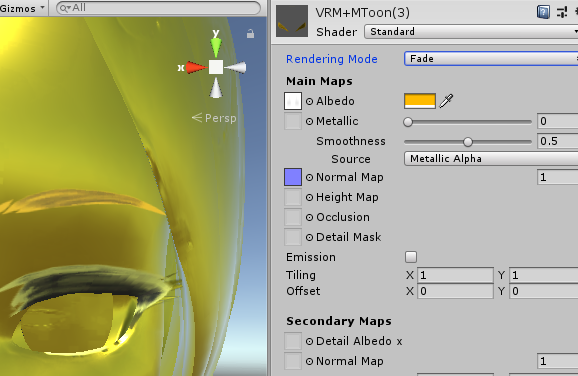The image size is (578, 376).
Task: Click the Albedo texture slot
Action: pyautogui.click(x=293, y=101)
